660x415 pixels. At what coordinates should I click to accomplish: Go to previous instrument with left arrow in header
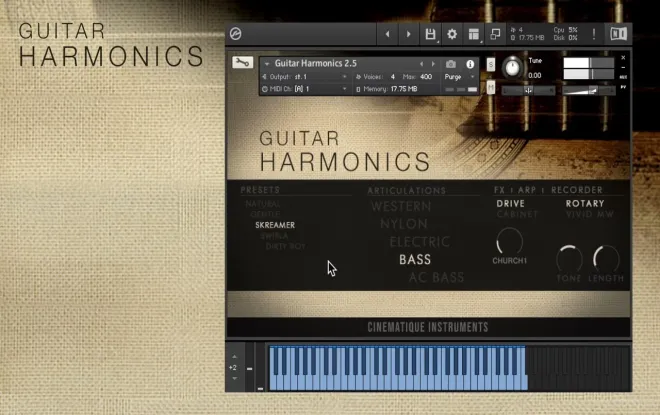(388, 34)
